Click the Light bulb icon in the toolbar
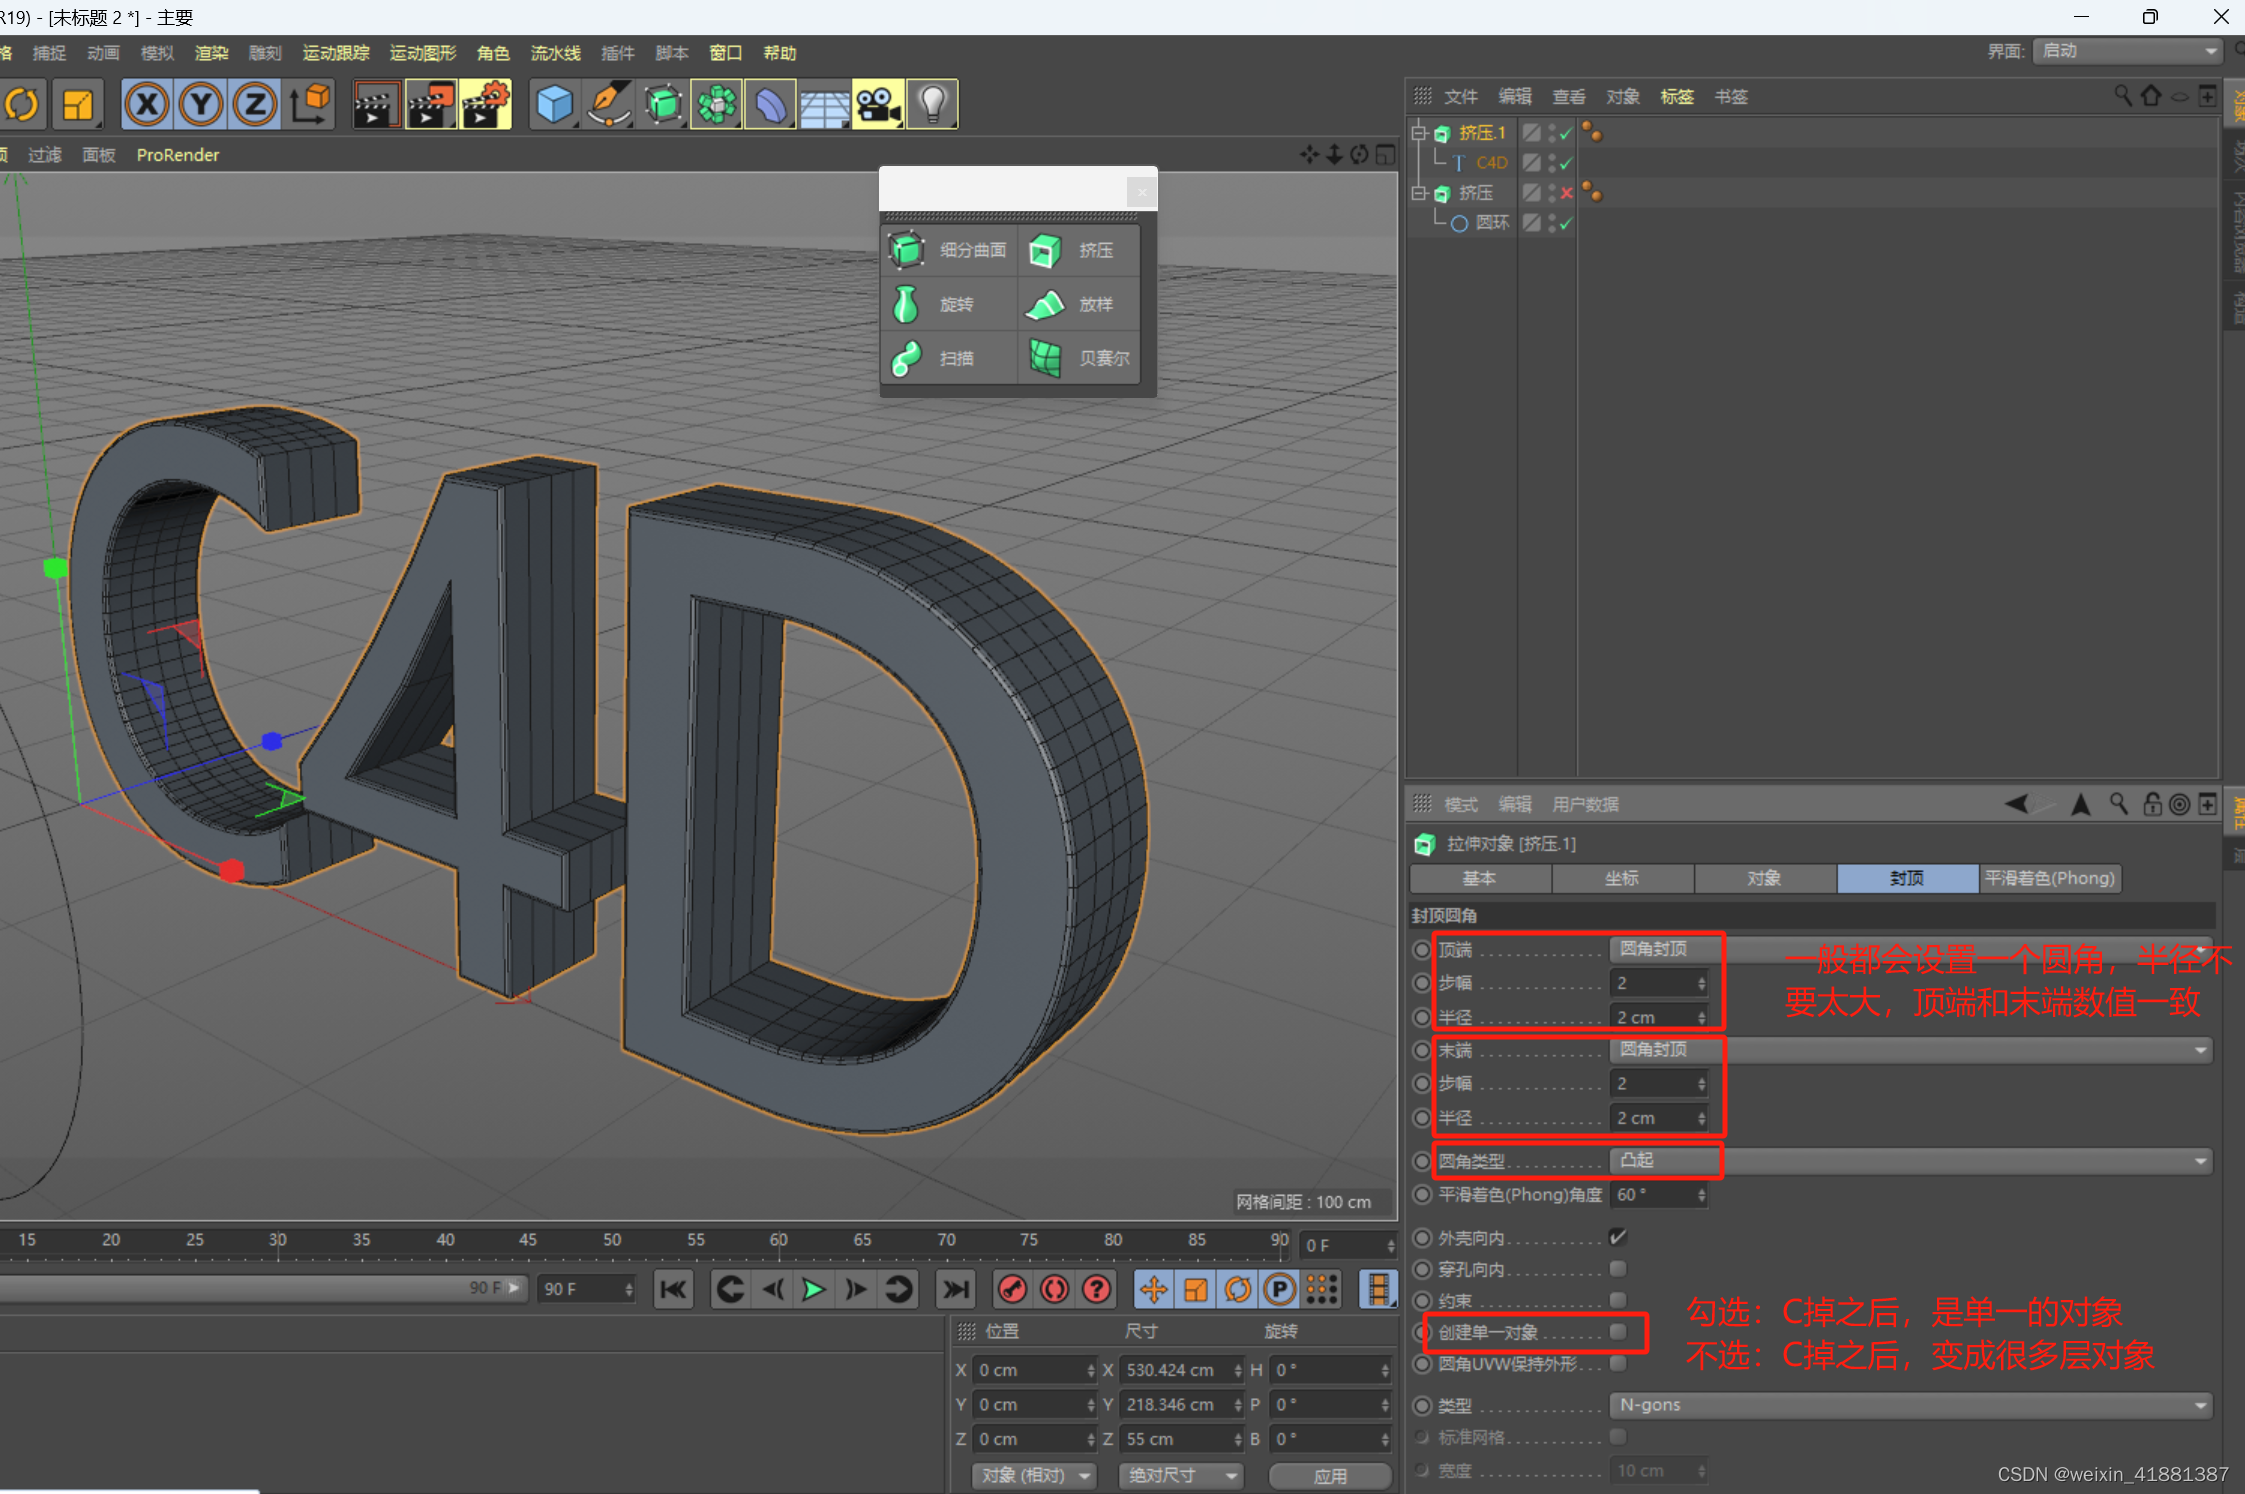 pyautogui.click(x=932, y=103)
